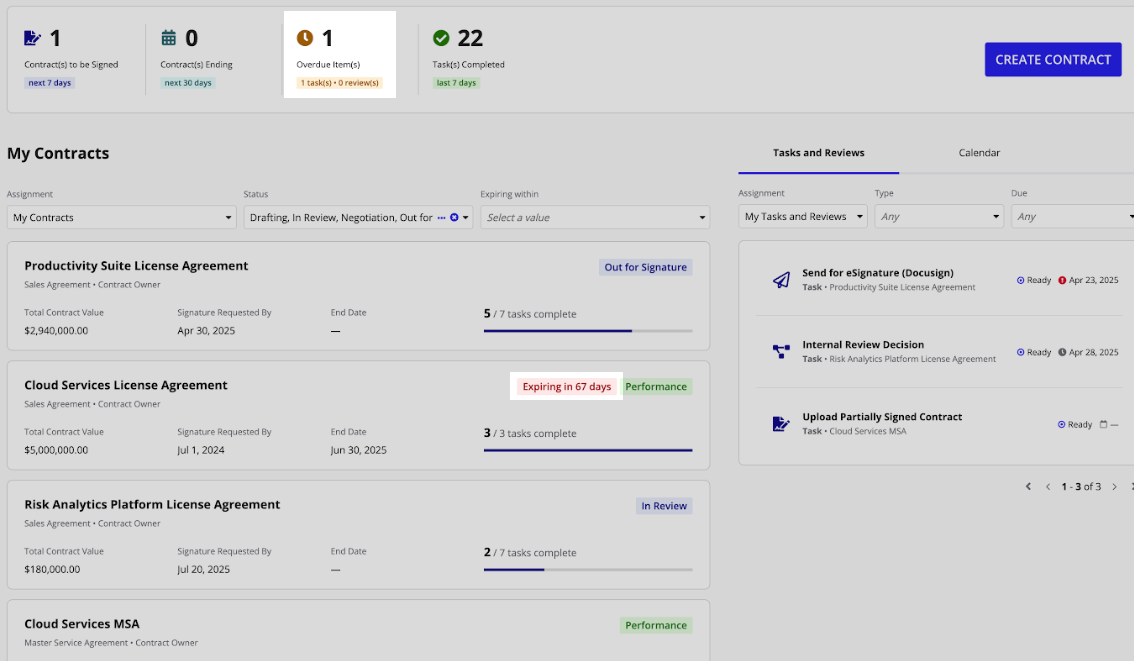Click the $180,000.00 contract value
This screenshot has width=1134, height=661.
pos(52,569)
